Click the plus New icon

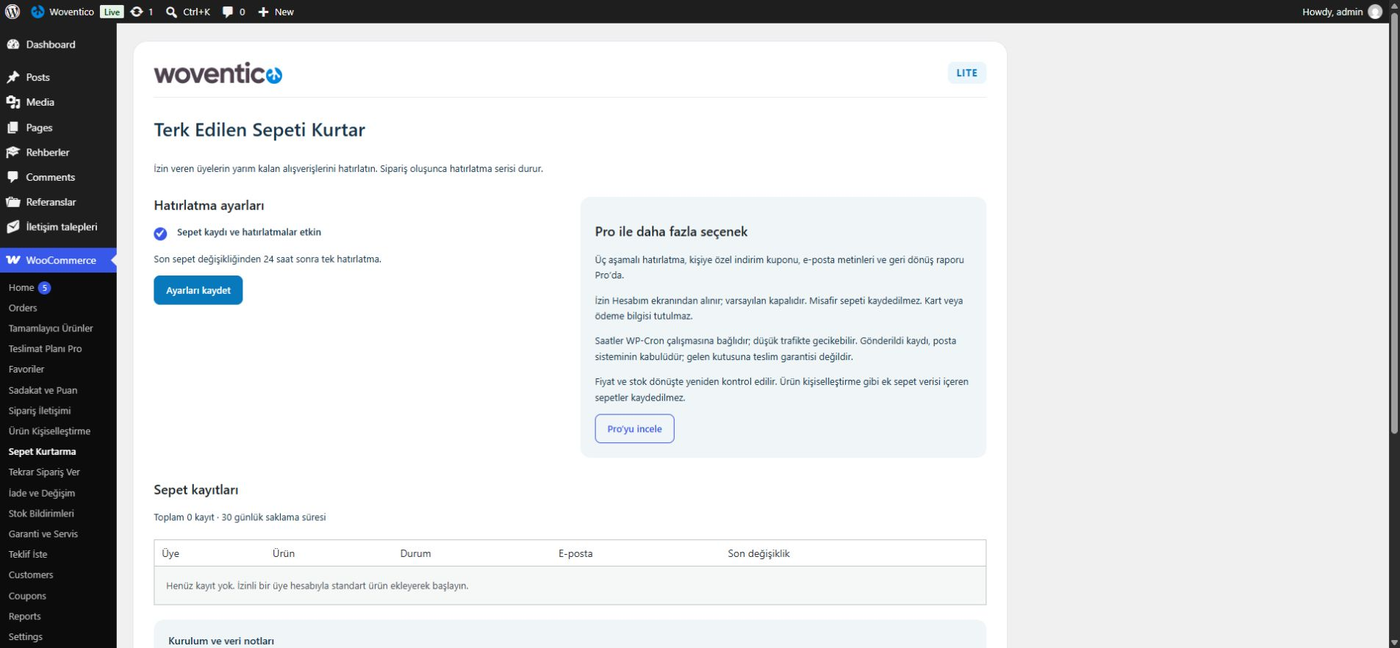pos(263,12)
